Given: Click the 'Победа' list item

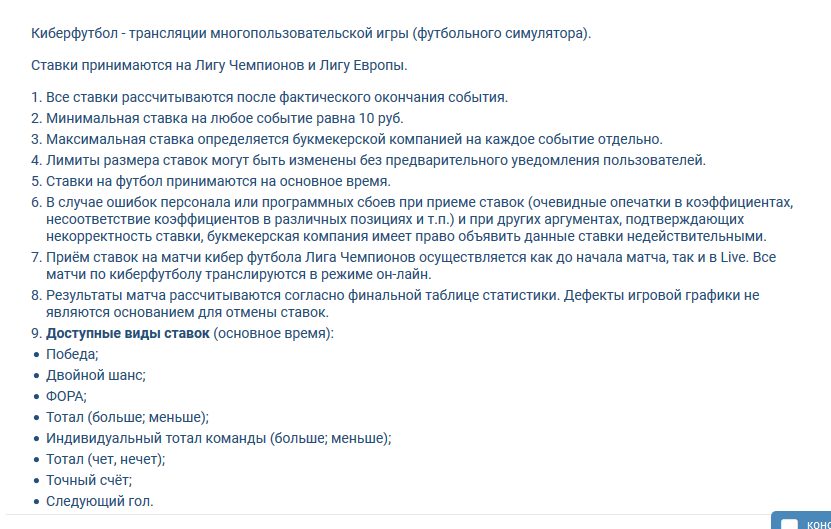Looking at the screenshot, I should click(x=72, y=354).
